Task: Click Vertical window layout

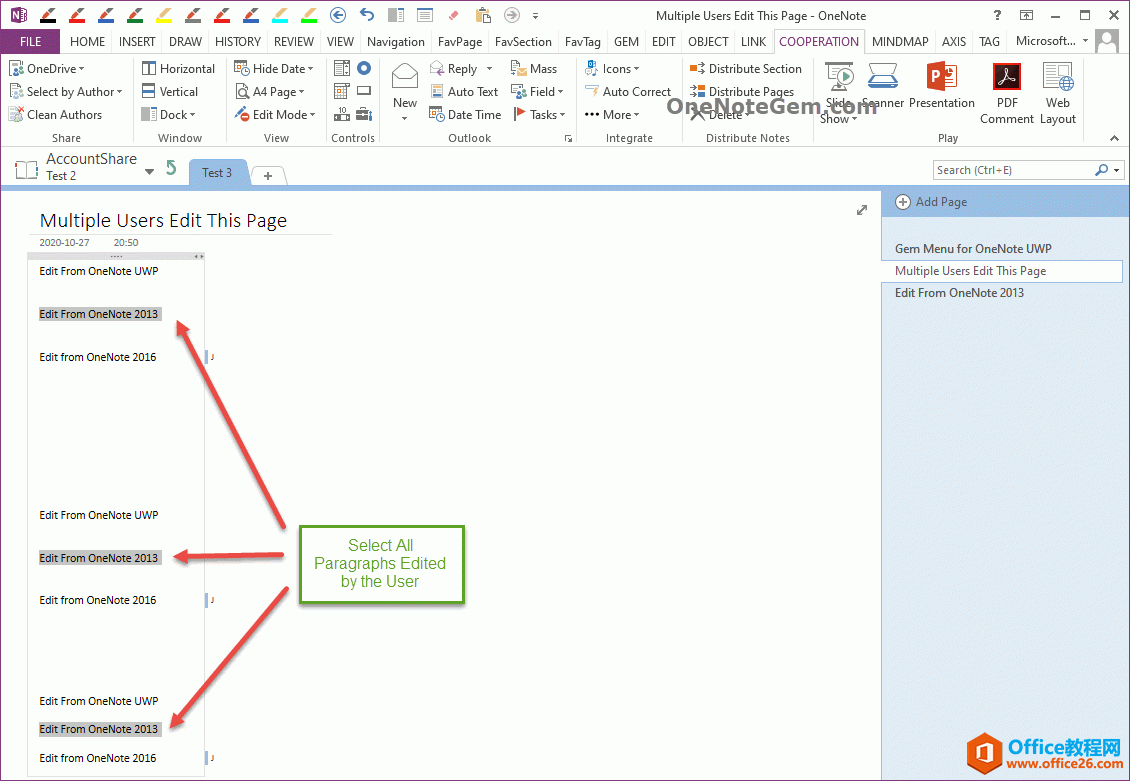Action: [x=170, y=92]
